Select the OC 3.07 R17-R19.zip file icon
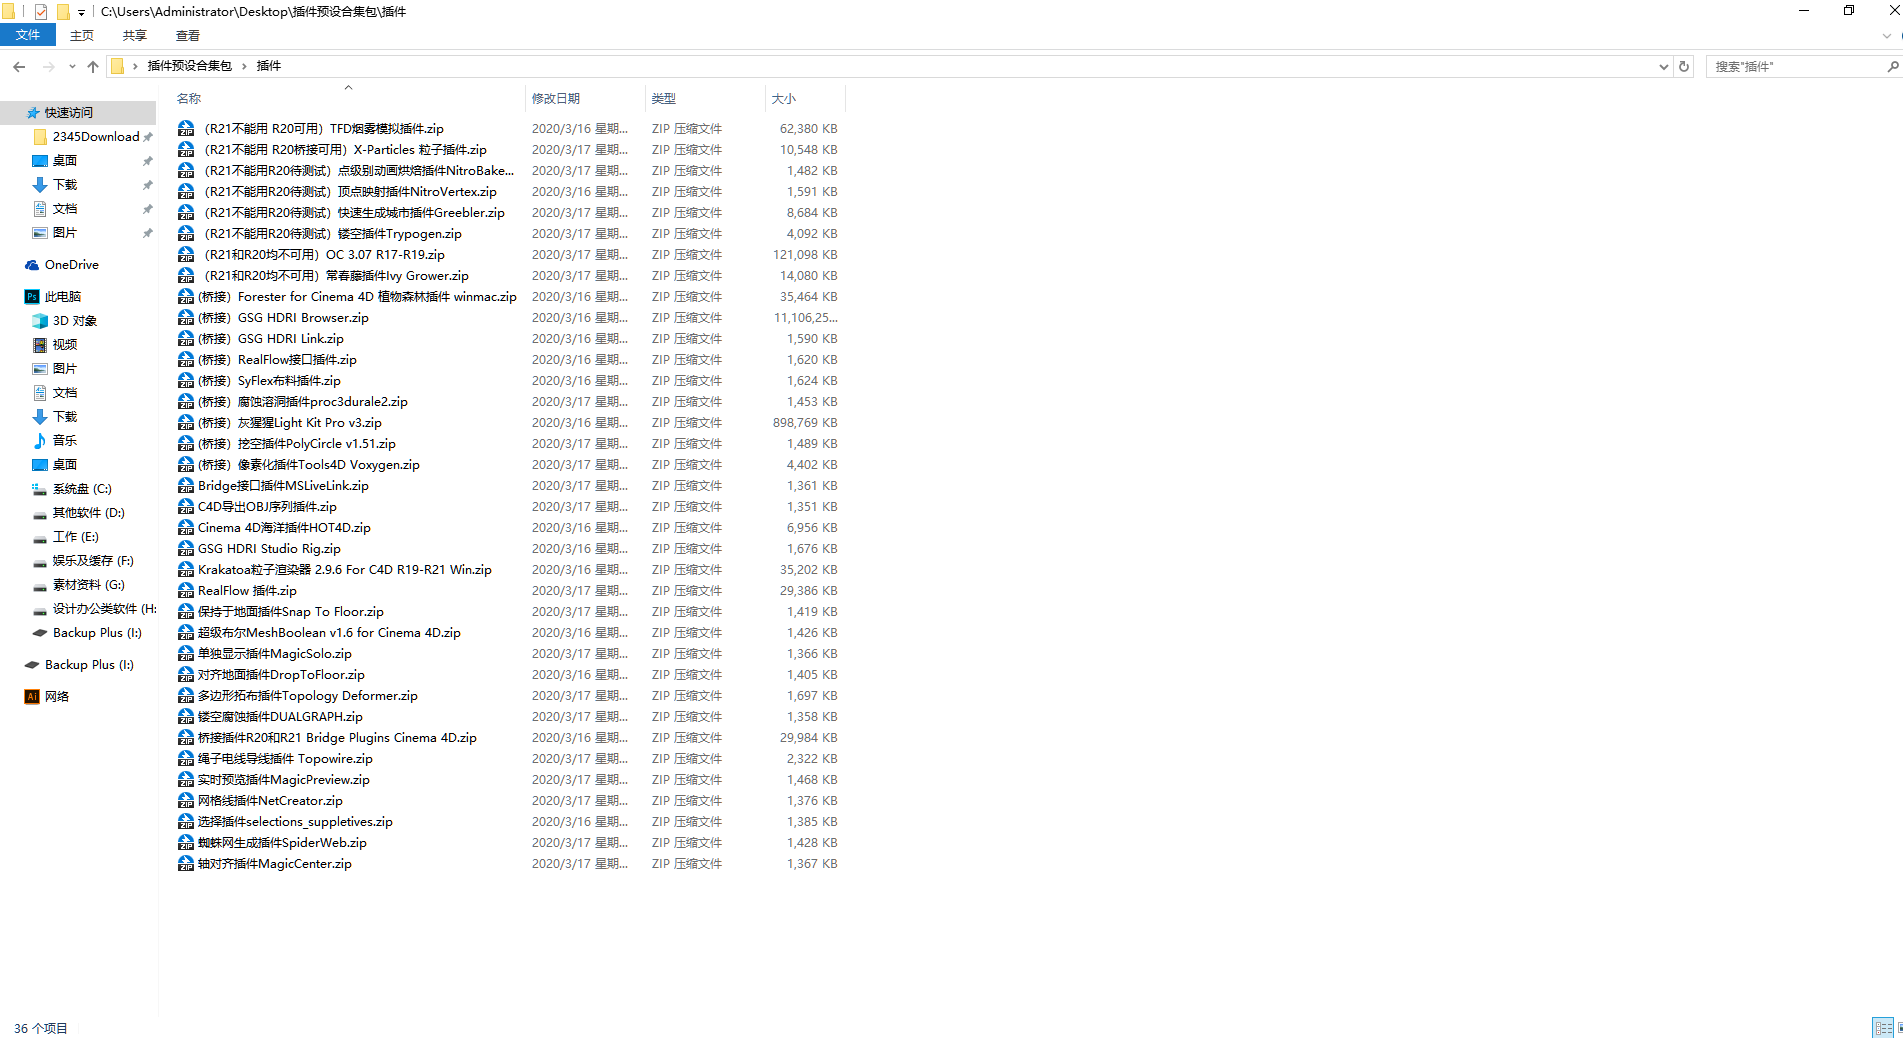The width and height of the screenshot is (1903, 1038). 186,255
